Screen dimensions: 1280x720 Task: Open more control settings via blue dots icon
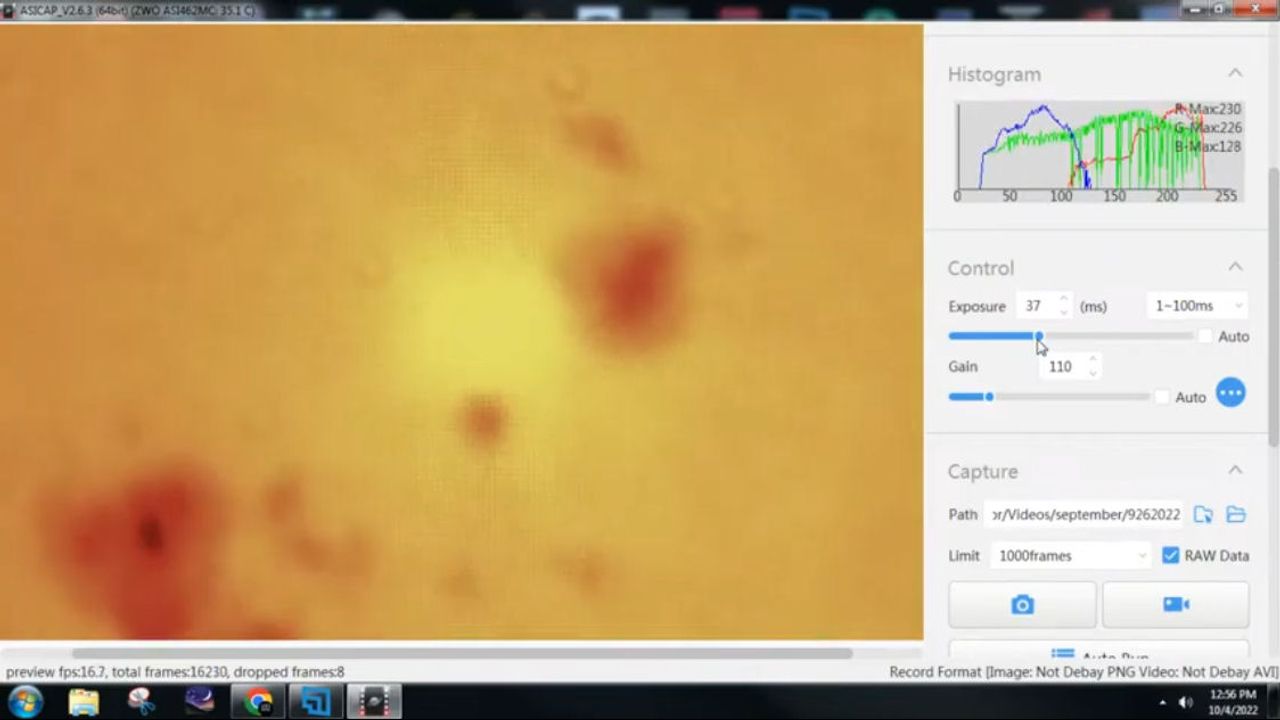pos(1230,393)
